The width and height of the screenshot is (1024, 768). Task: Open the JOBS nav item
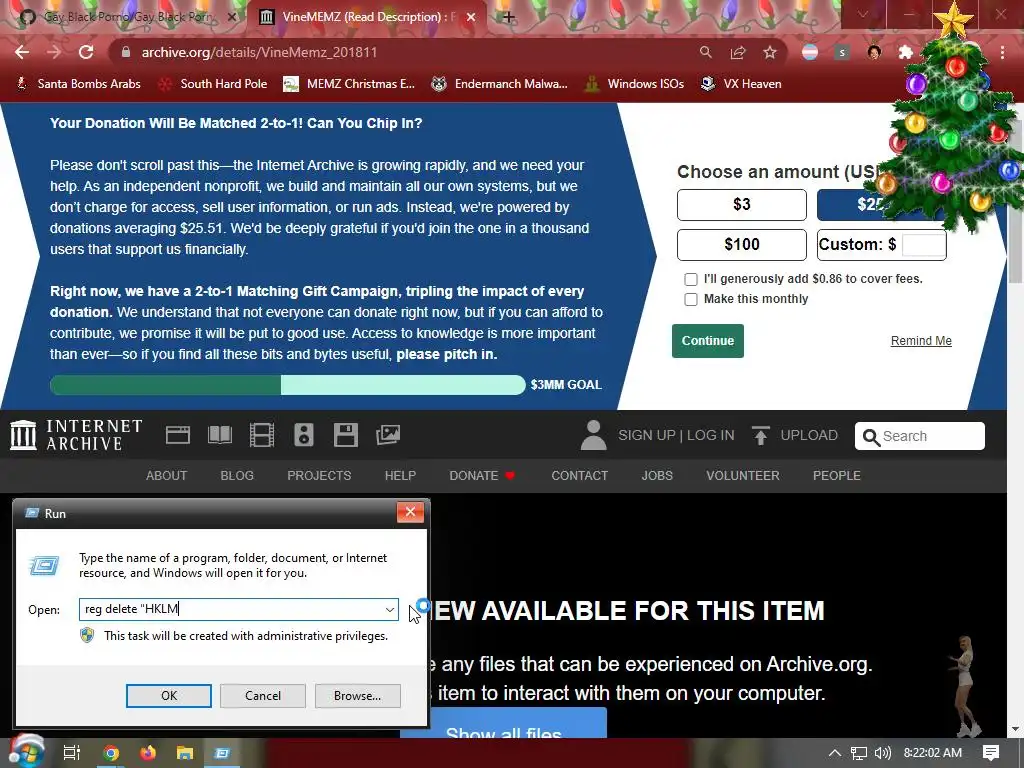[657, 475]
